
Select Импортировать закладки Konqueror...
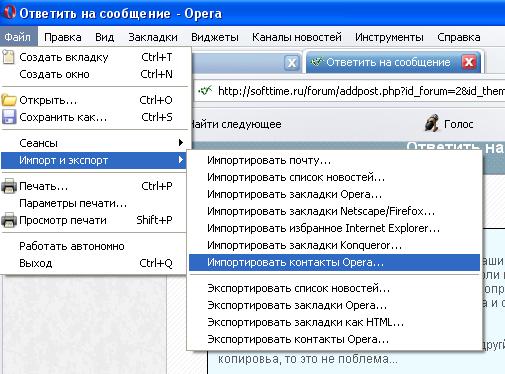(x=334, y=245)
